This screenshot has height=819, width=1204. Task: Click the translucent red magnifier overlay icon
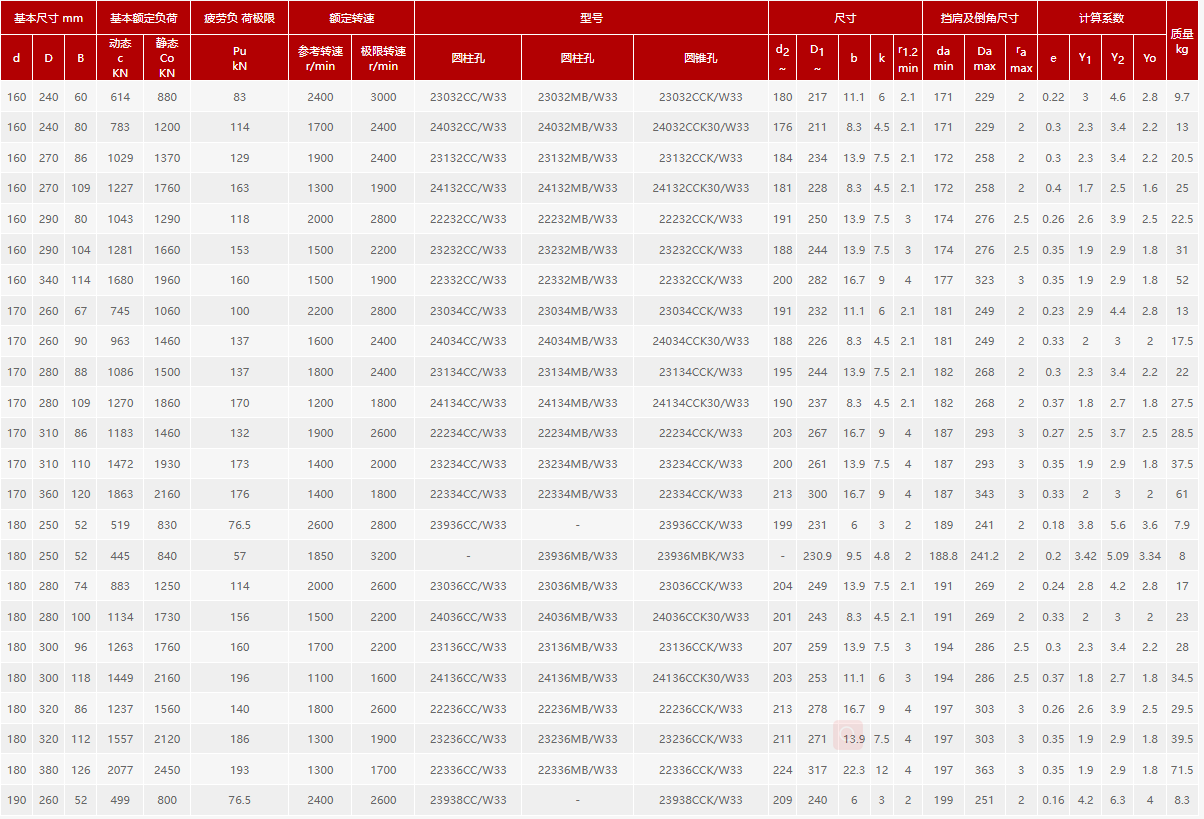click(850, 735)
